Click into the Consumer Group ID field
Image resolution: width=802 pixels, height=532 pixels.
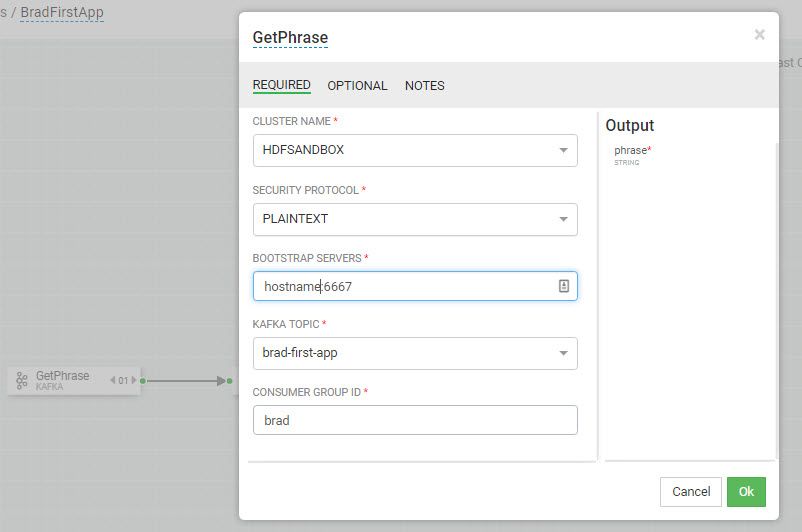[x=415, y=420]
